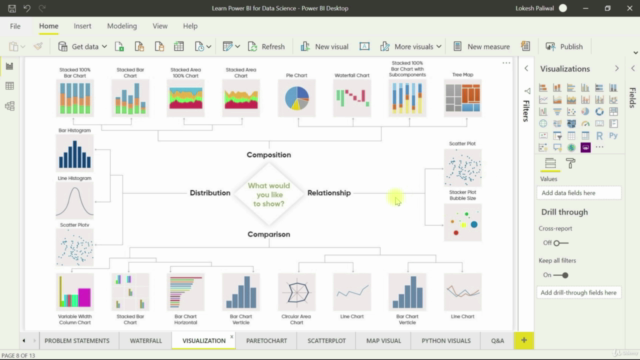Select the Treemap visual icon
Viewport: 640px width, 360px height.
tap(613, 111)
